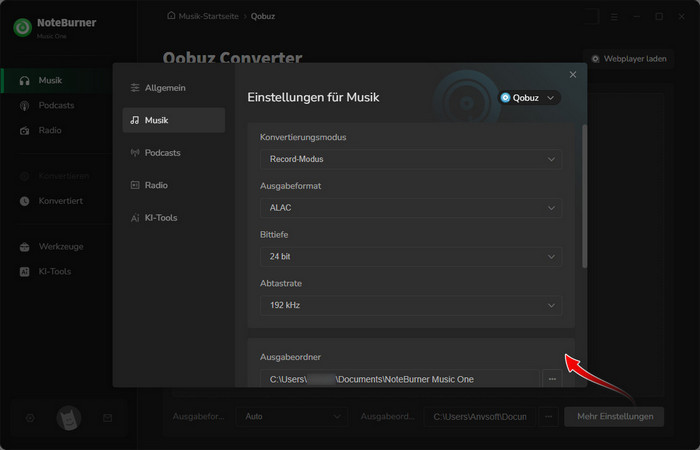
Task: Browse for the Ausgabeordner in settings dialog
Action: pyautogui.click(x=552, y=379)
